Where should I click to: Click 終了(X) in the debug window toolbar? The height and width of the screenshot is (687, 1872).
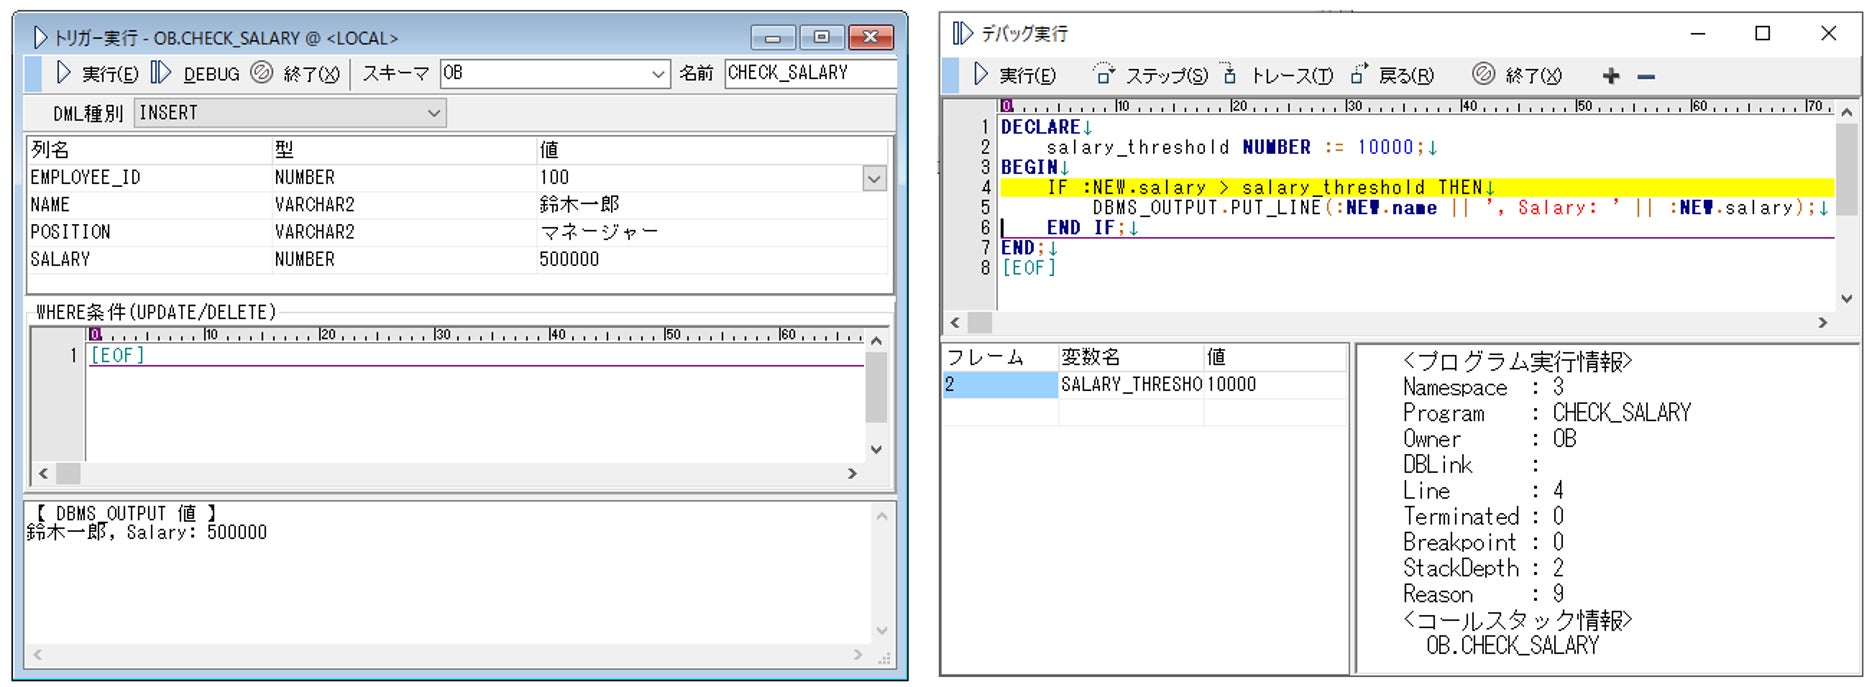click(x=1517, y=75)
